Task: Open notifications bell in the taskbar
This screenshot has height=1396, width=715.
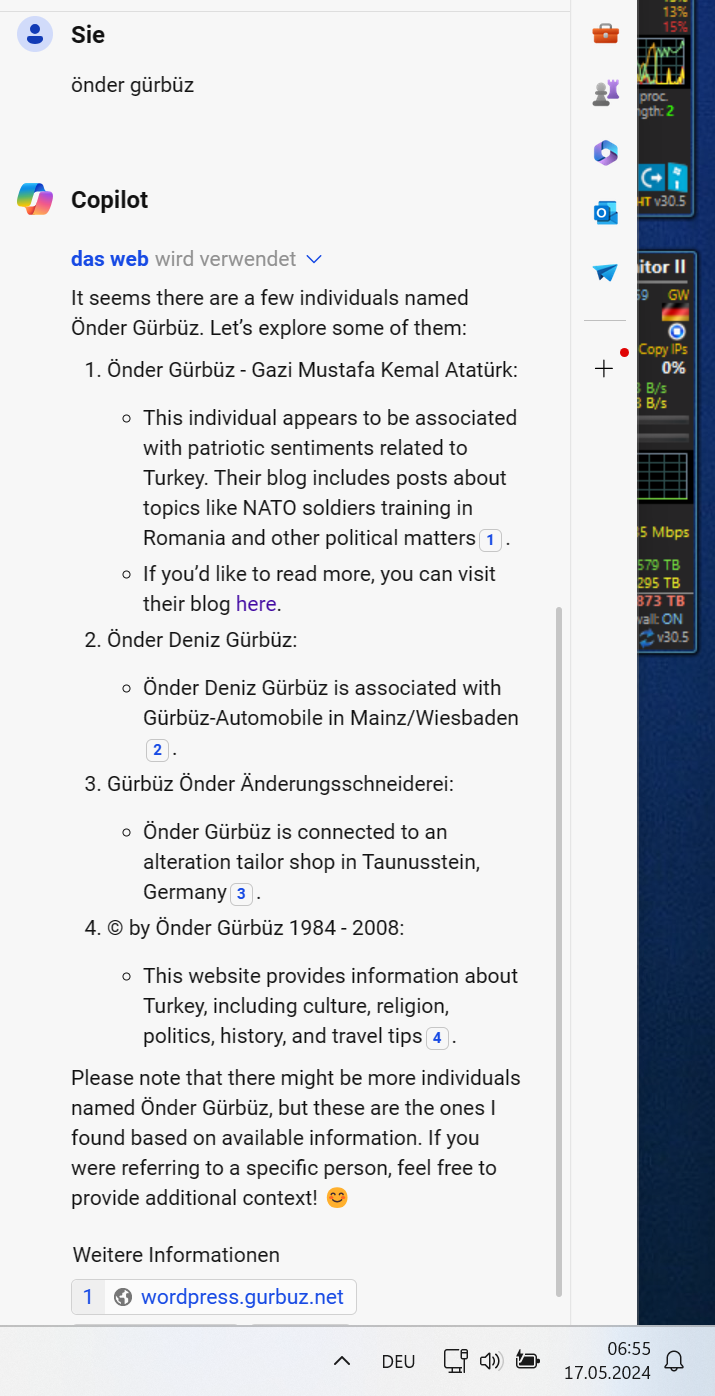Action: [675, 1361]
